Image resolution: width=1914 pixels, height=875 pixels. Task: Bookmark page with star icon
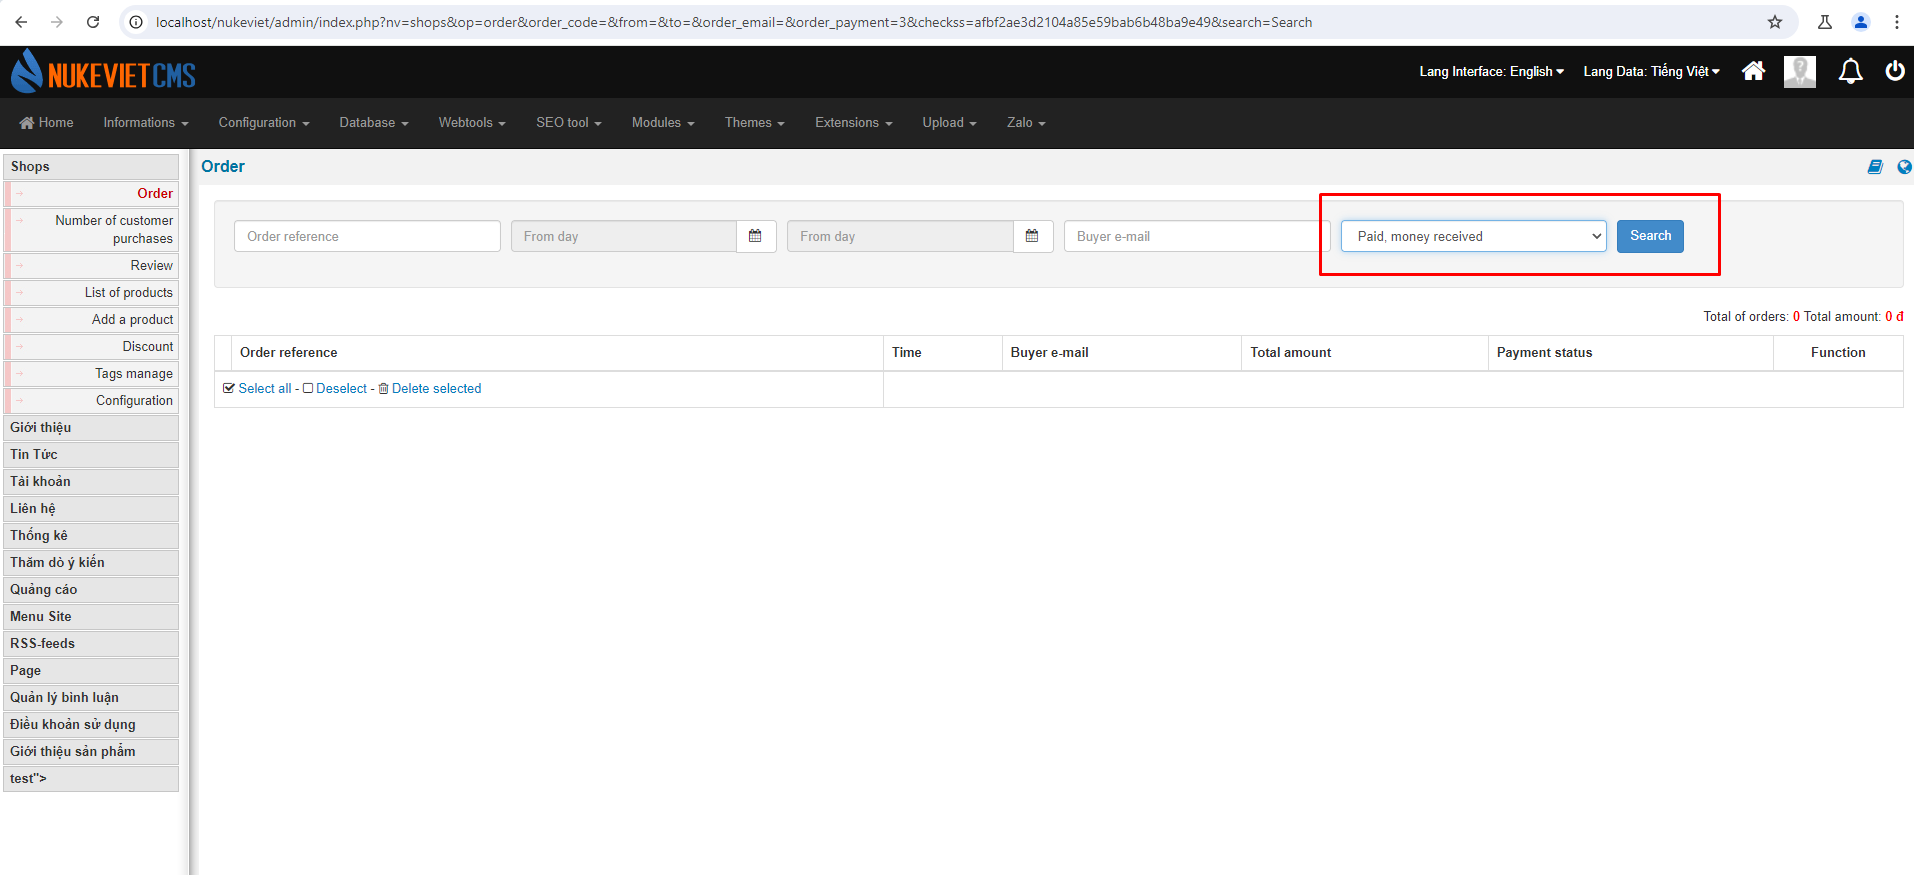point(1775,22)
